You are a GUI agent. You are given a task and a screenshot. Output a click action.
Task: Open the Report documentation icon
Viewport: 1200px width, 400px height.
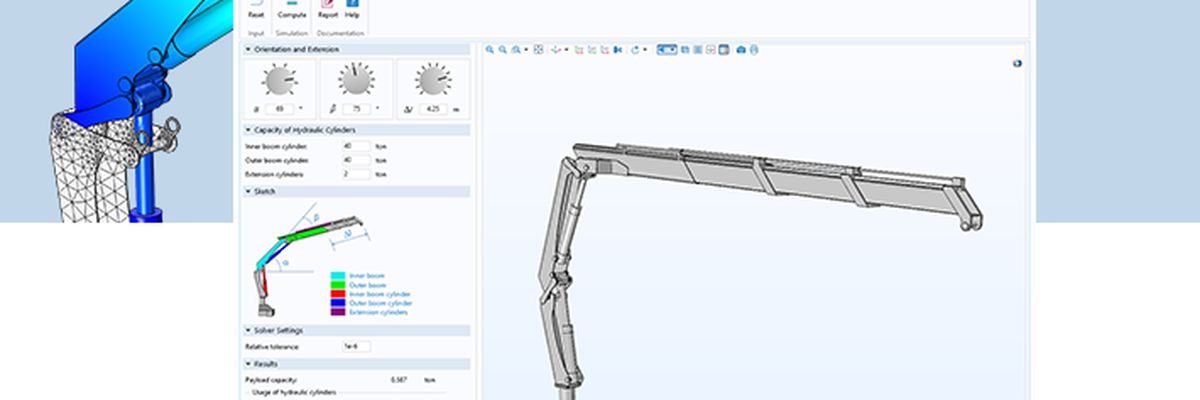[x=327, y=11]
